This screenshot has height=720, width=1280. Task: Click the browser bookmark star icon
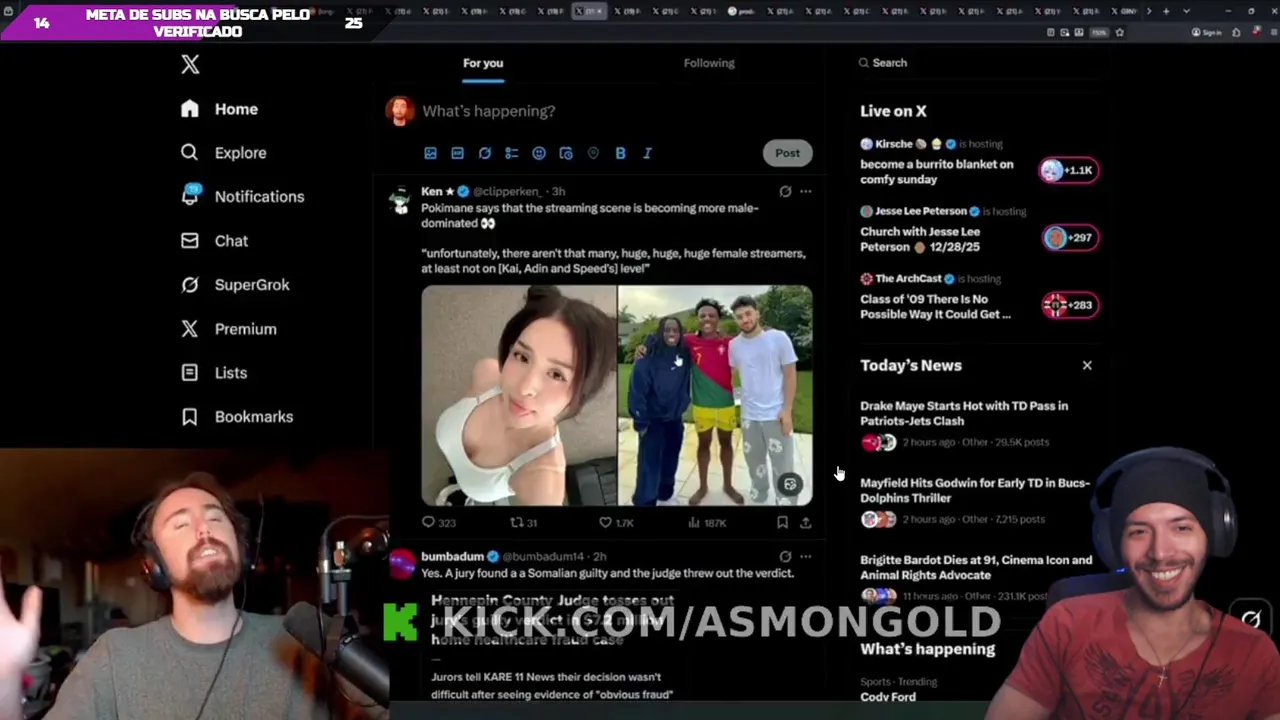[x=1119, y=32]
